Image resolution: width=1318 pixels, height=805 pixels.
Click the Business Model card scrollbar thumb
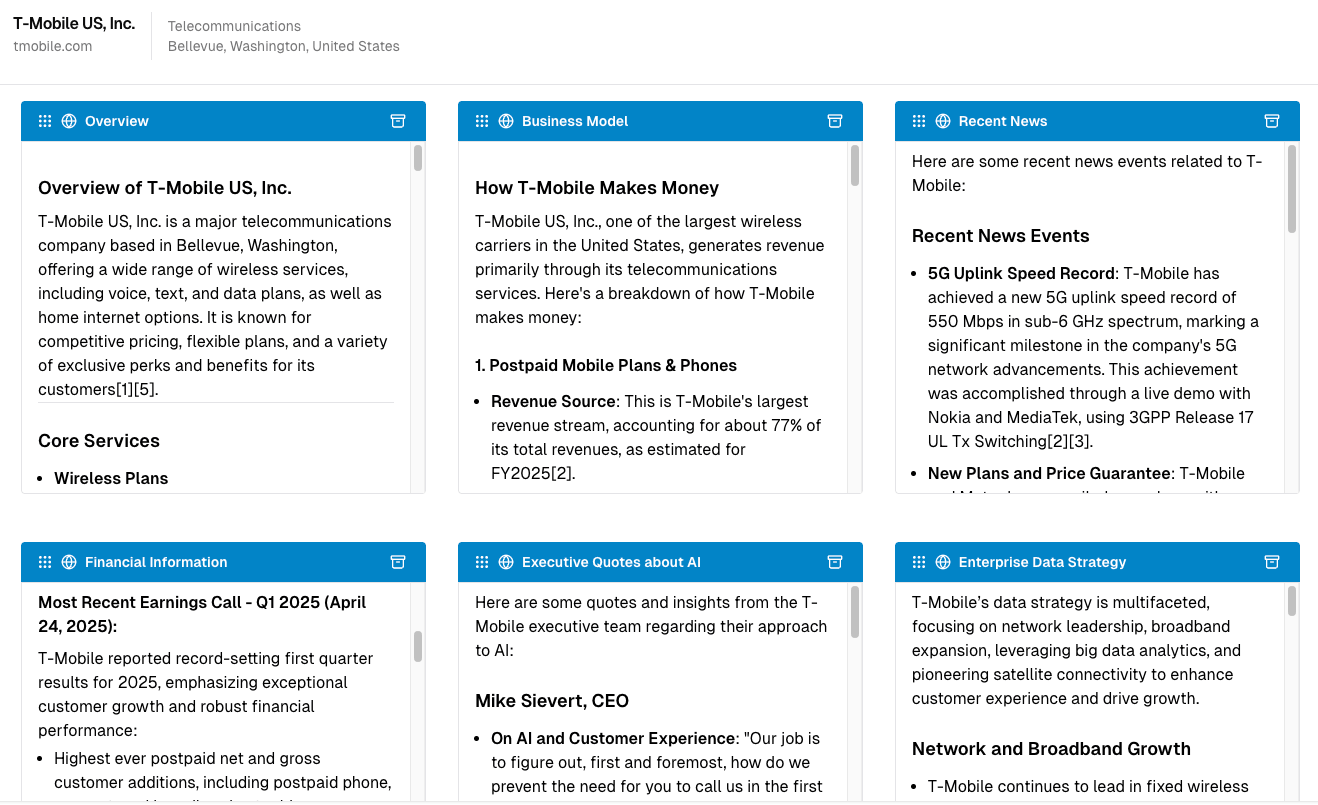(x=855, y=166)
